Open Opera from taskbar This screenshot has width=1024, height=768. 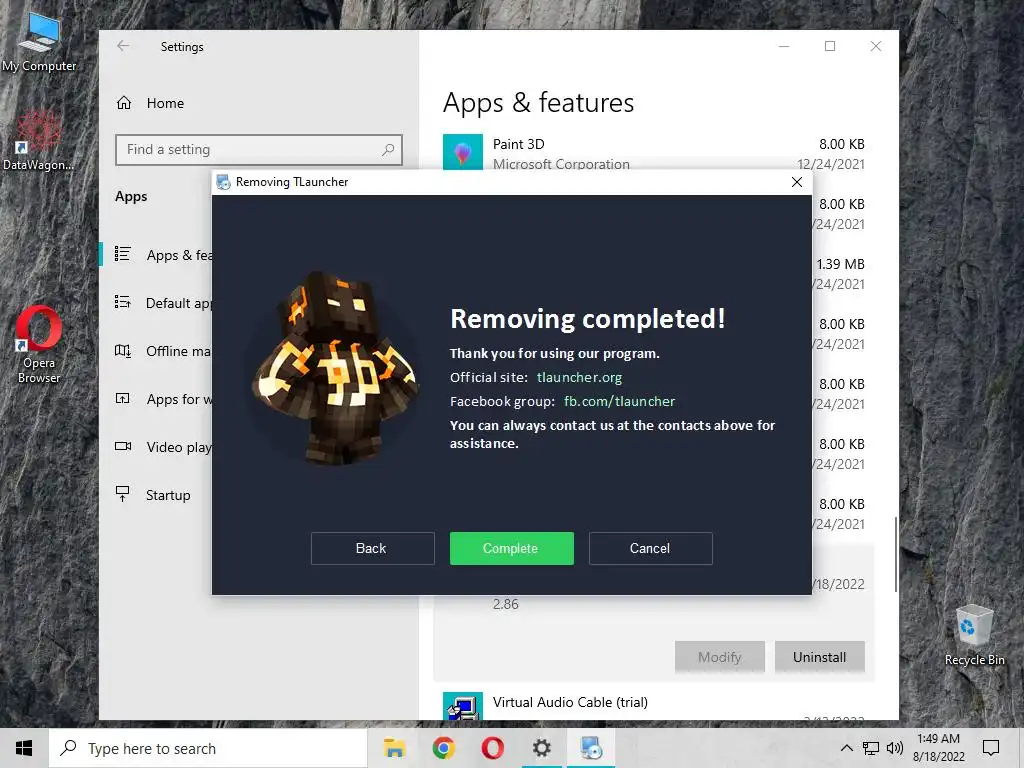(x=492, y=748)
